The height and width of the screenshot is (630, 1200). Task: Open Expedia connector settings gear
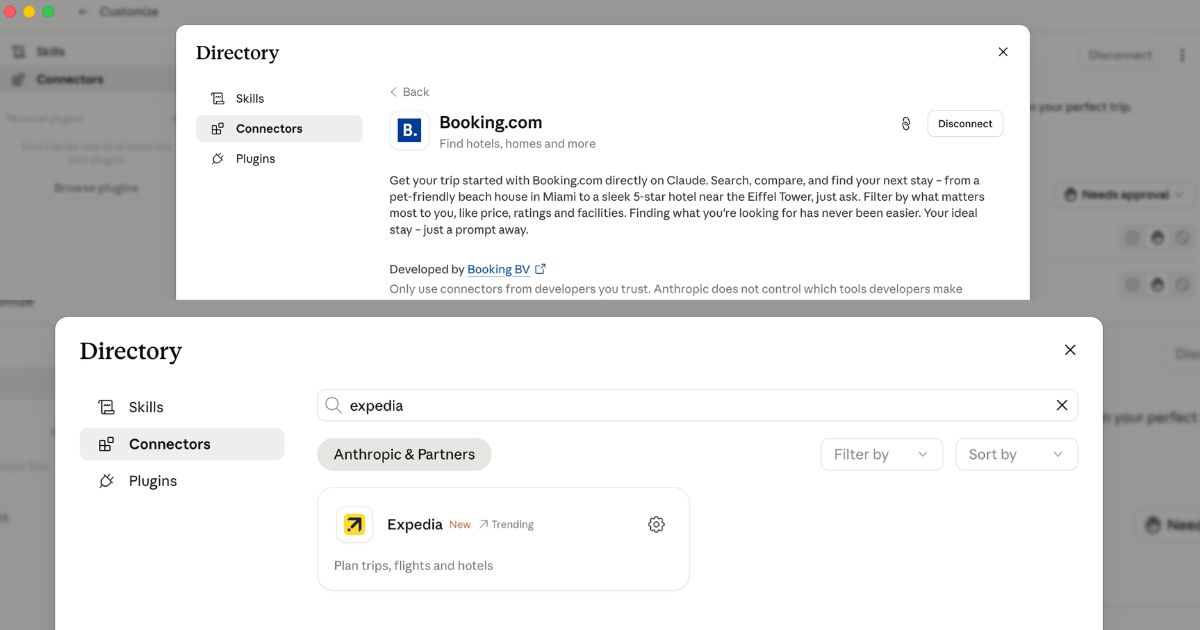click(656, 524)
